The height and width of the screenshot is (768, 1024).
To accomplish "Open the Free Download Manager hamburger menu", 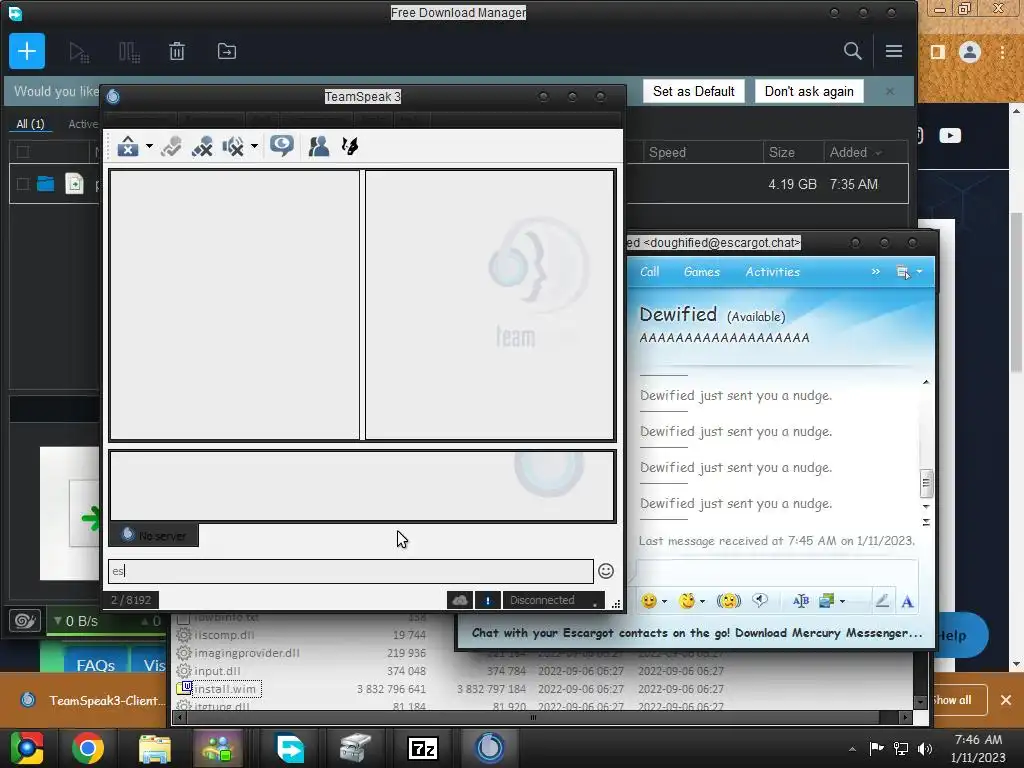I will [x=894, y=51].
